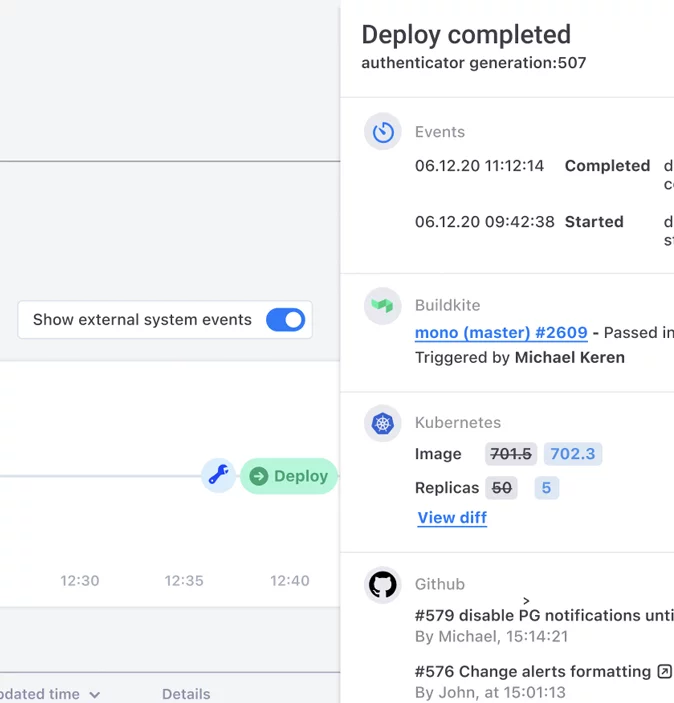
Task: Click old image tag 701.5
Action: (x=511, y=454)
